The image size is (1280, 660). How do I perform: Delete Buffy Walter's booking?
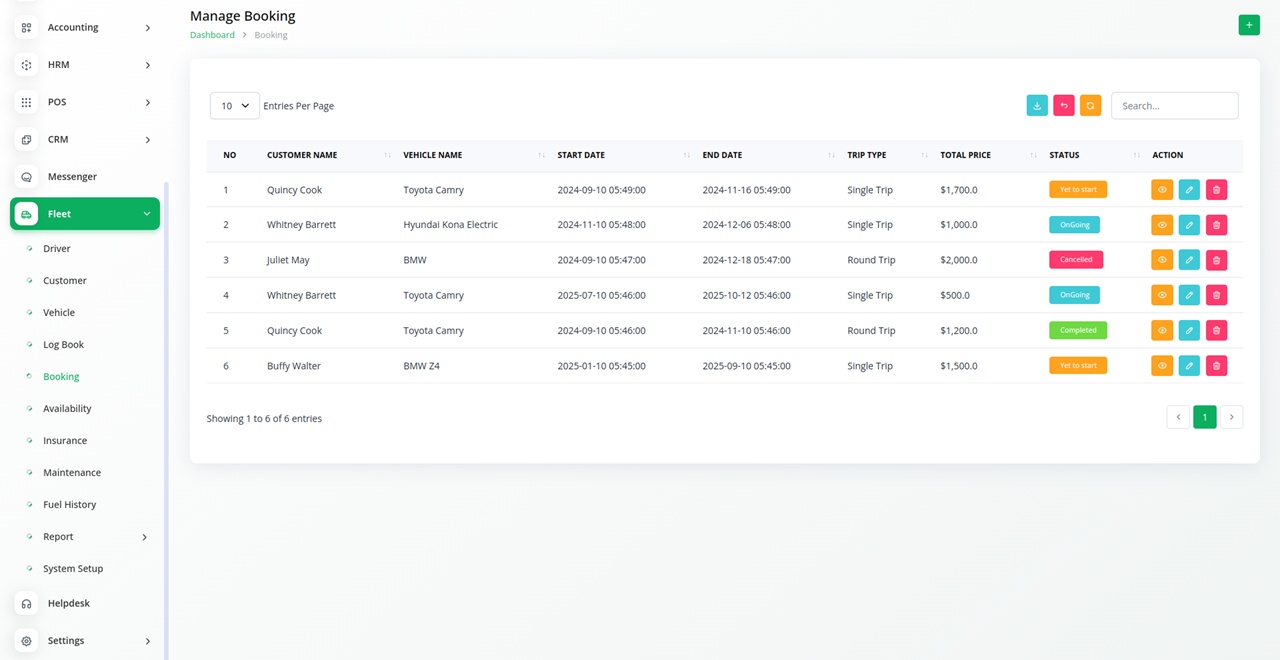click(1216, 366)
